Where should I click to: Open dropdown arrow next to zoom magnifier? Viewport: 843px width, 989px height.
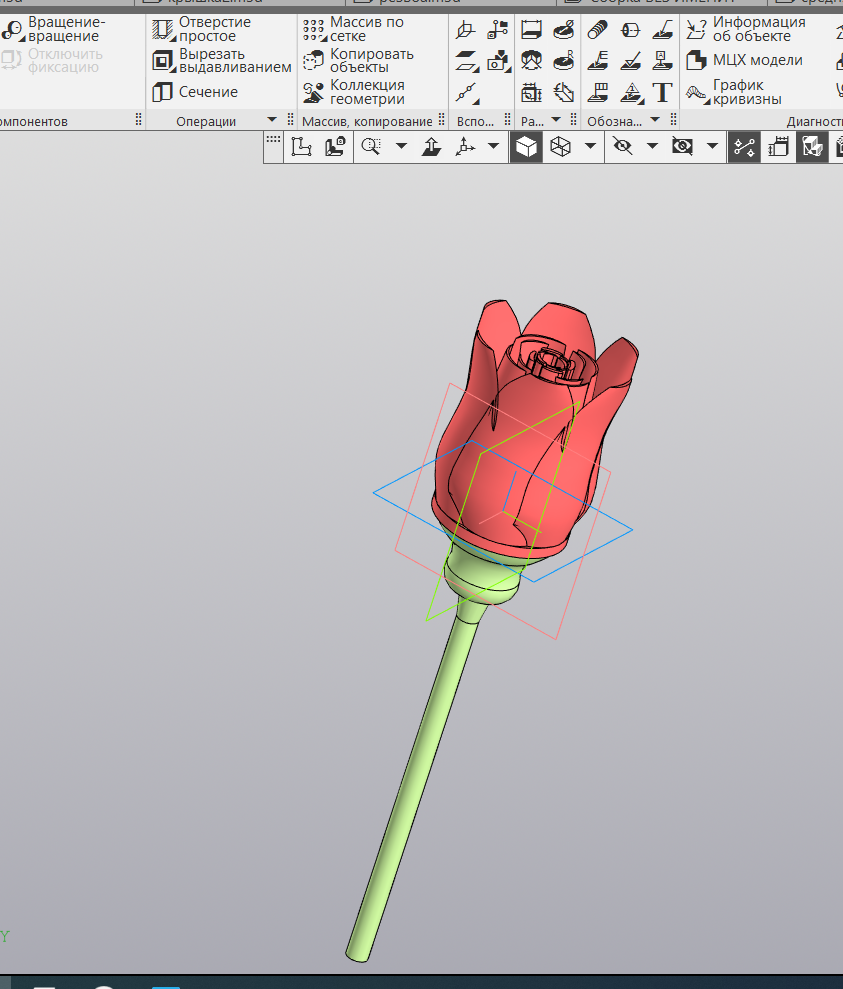[401, 147]
